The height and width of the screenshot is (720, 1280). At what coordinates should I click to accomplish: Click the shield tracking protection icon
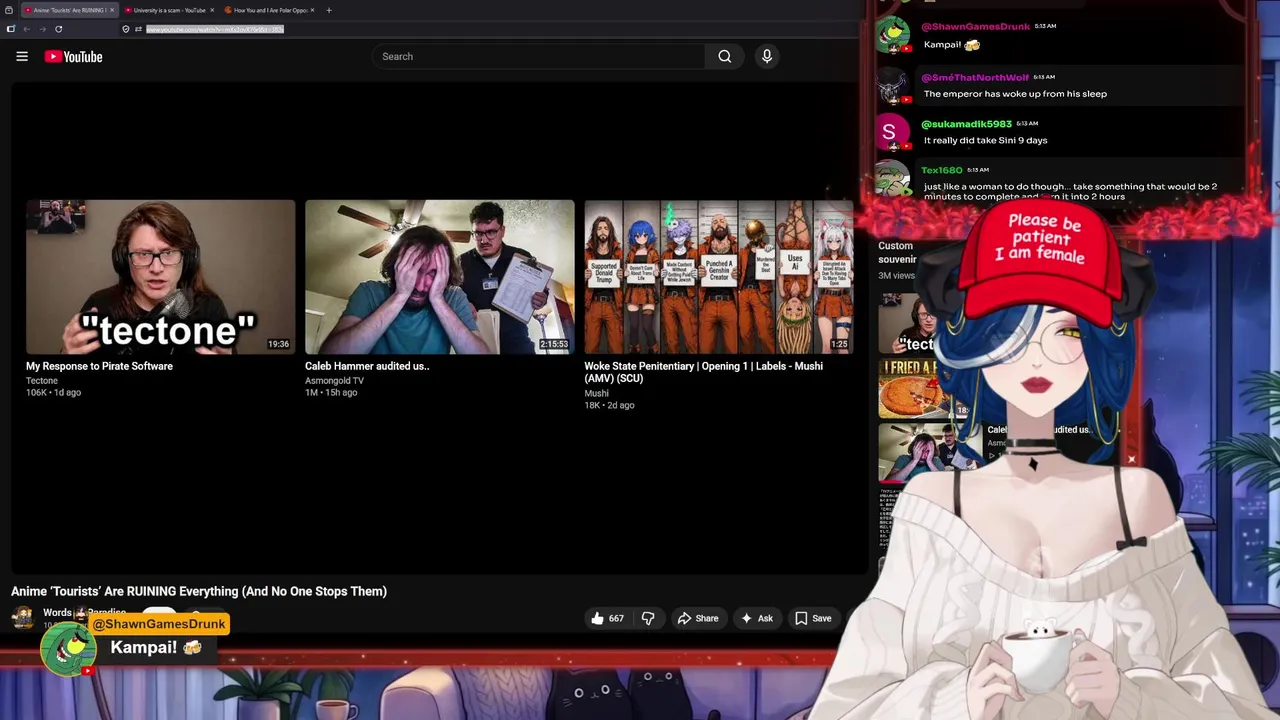[x=126, y=29]
